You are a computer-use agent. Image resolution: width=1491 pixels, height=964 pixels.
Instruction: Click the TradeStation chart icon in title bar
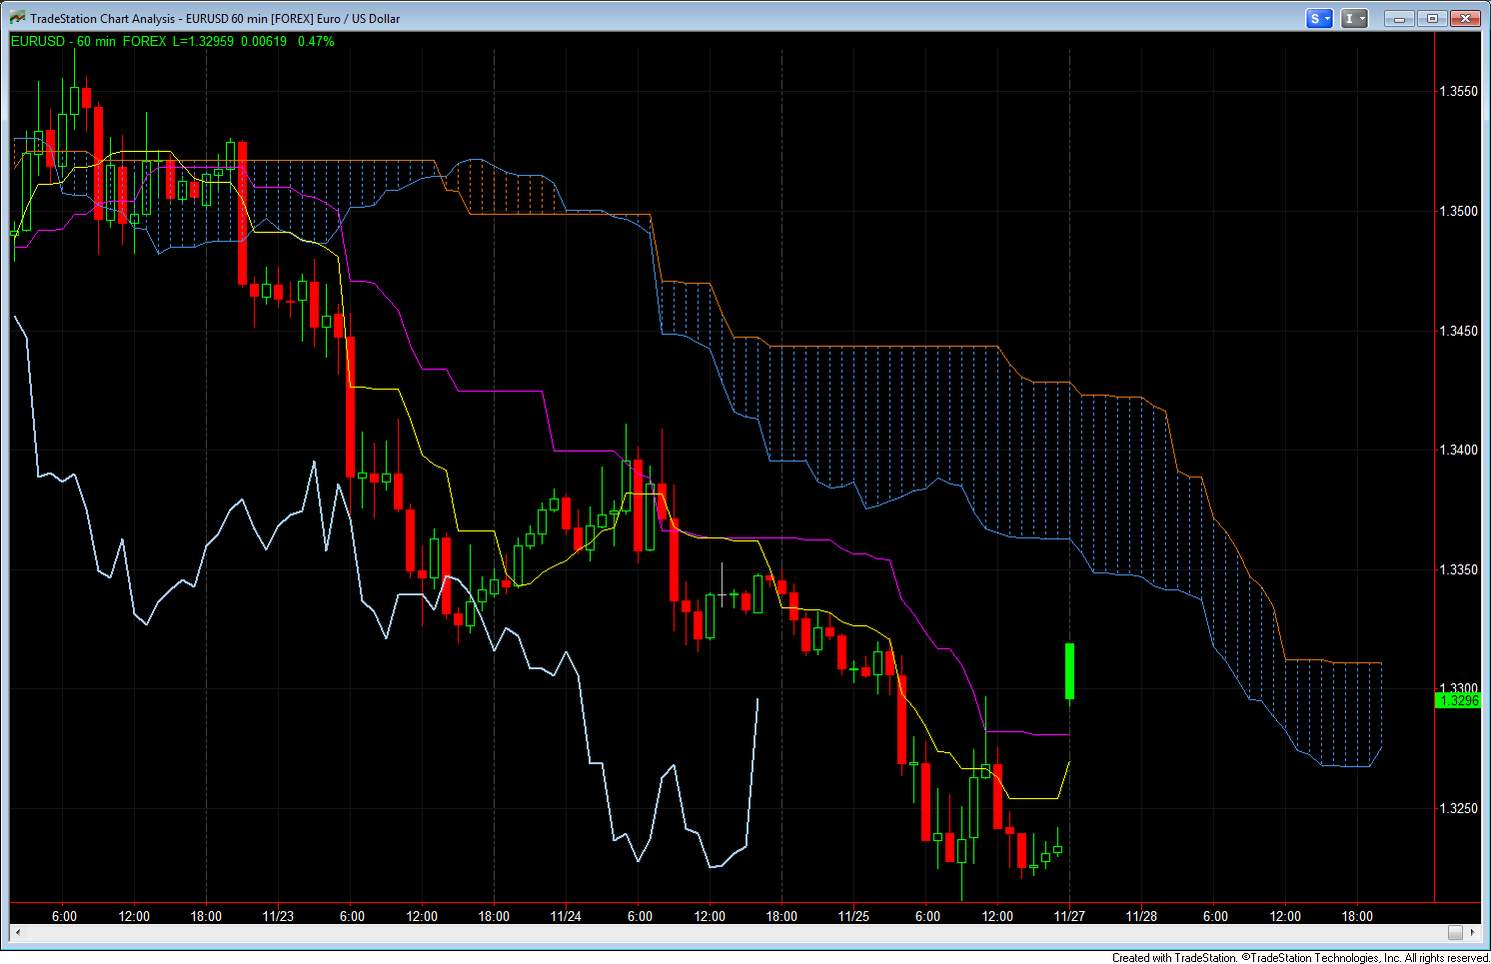pos(18,18)
